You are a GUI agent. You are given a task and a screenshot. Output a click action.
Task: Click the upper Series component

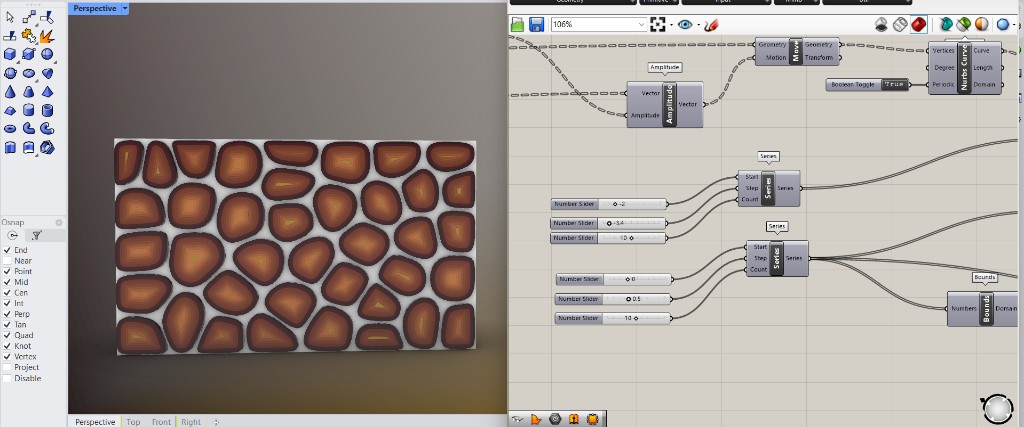pyautogui.click(x=769, y=188)
